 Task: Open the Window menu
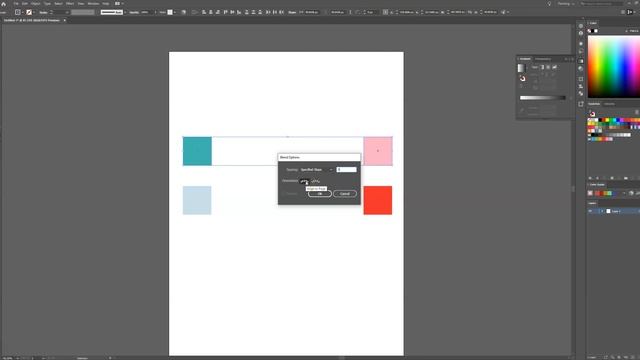pos(93,4)
